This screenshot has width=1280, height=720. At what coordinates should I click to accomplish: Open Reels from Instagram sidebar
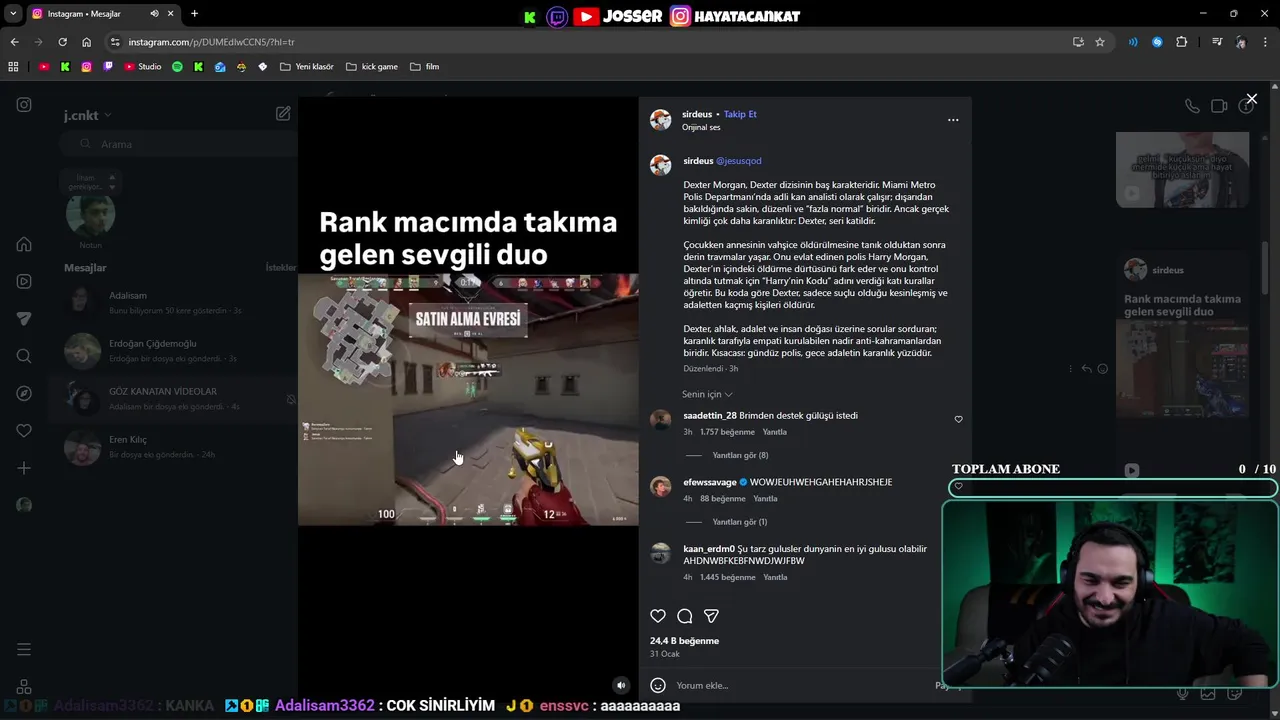point(24,281)
